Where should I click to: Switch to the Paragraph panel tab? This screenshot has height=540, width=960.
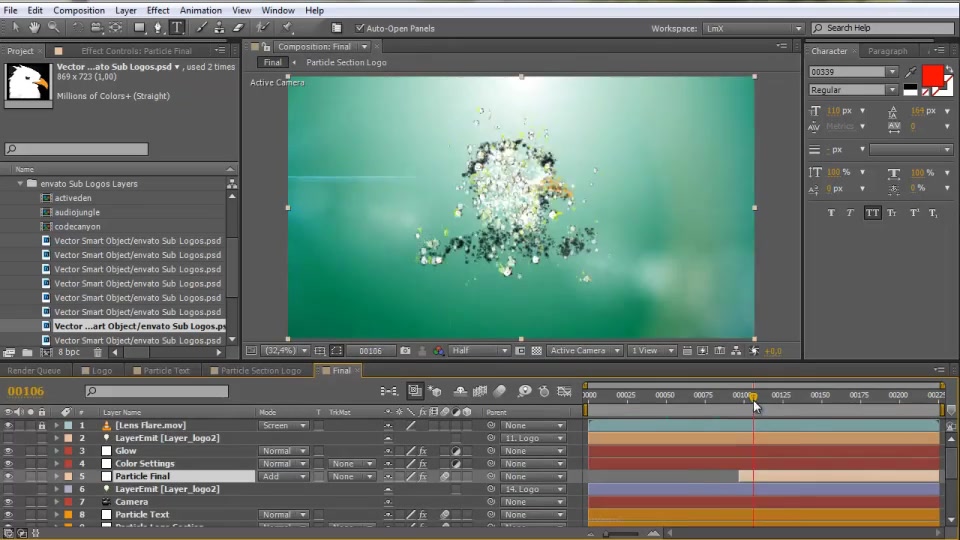click(887, 51)
